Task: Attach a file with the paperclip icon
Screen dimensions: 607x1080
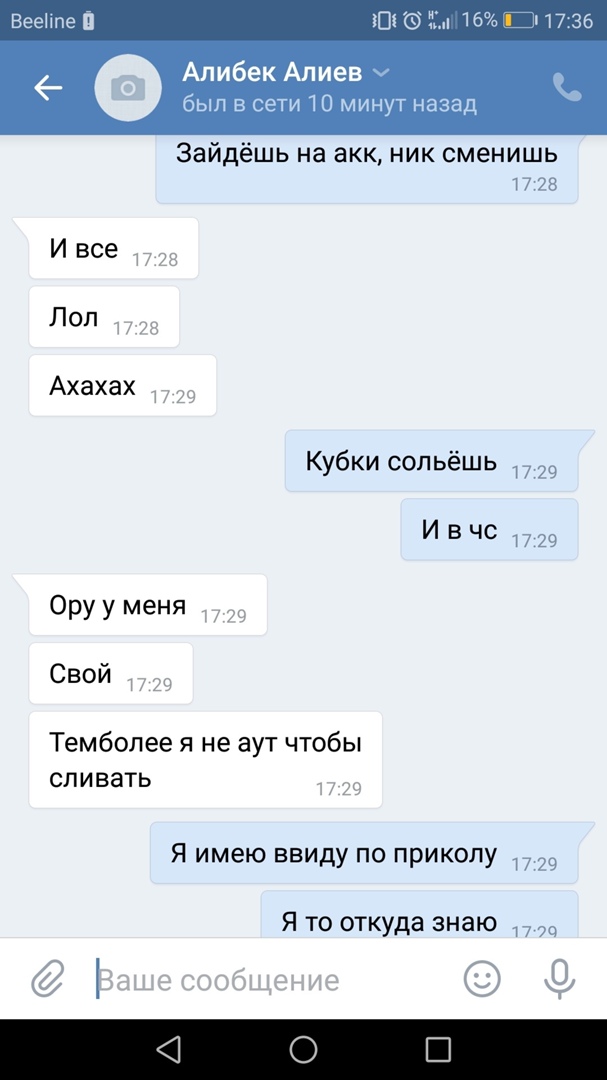Action: point(48,978)
